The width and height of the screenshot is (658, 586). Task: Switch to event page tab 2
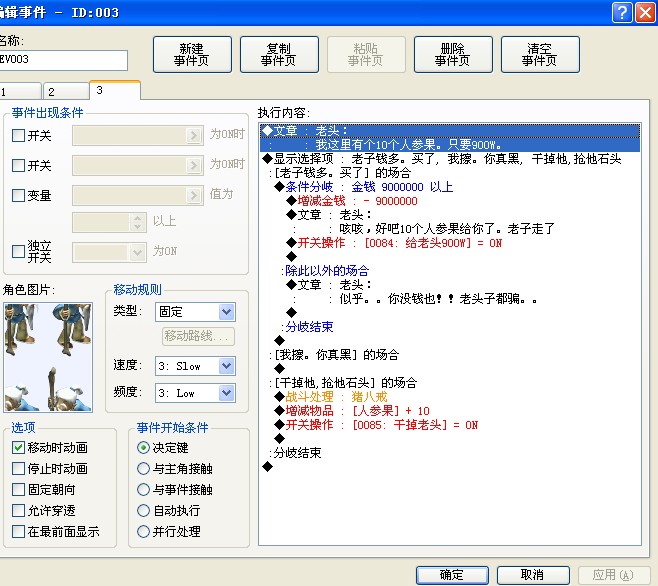(66, 92)
